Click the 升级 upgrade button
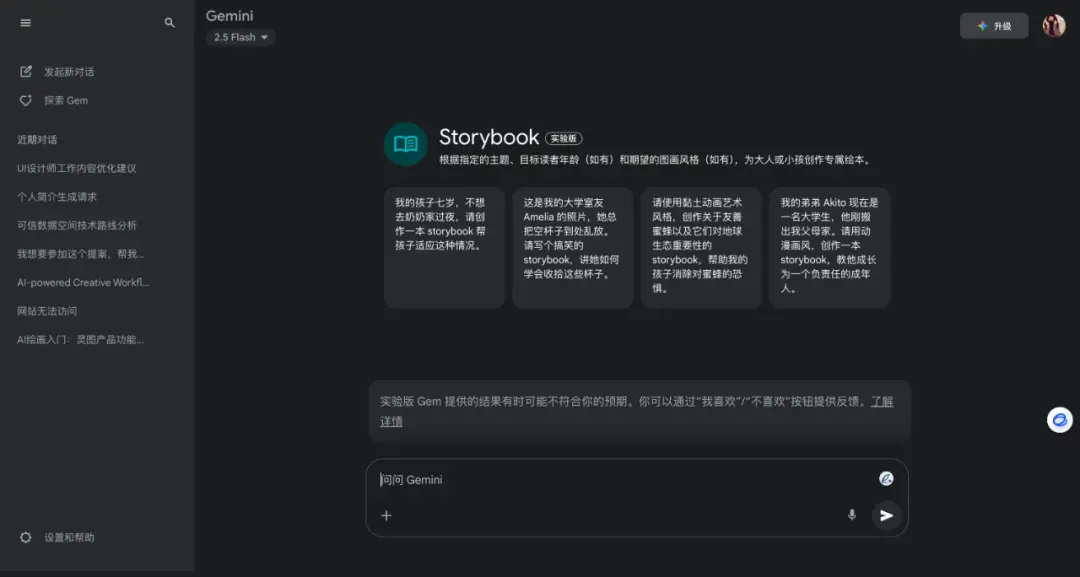Viewport: 1080px width, 577px height. (x=994, y=26)
